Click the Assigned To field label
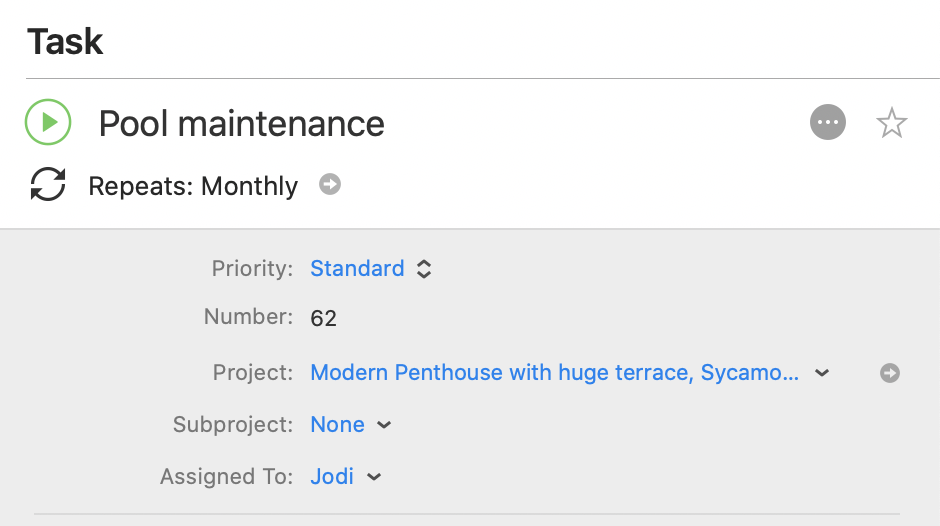 pyautogui.click(x=227, y=476)
